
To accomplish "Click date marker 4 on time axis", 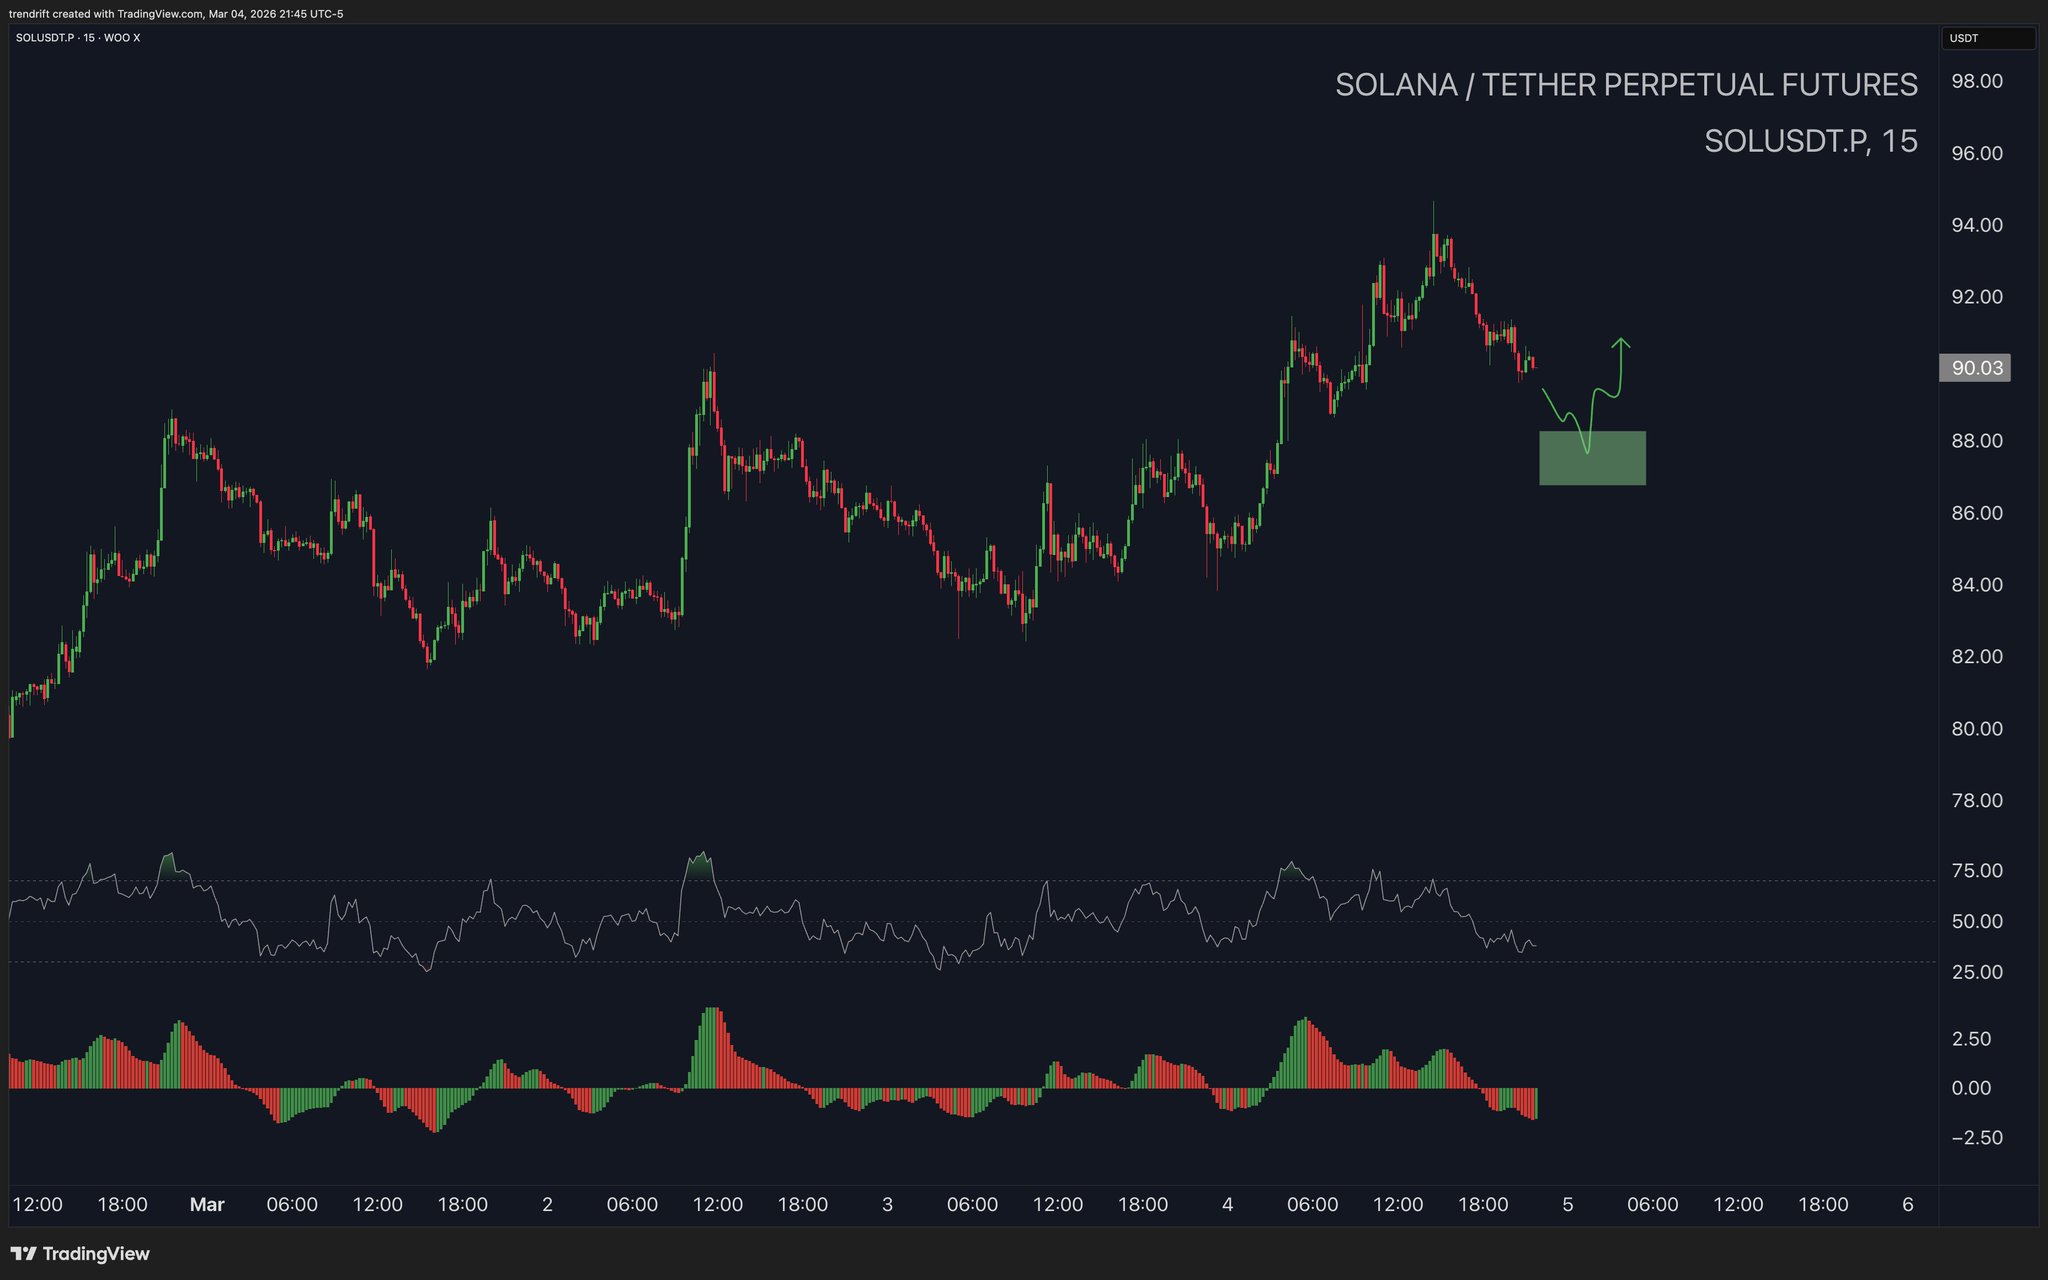I will tap(1227, 1204).
